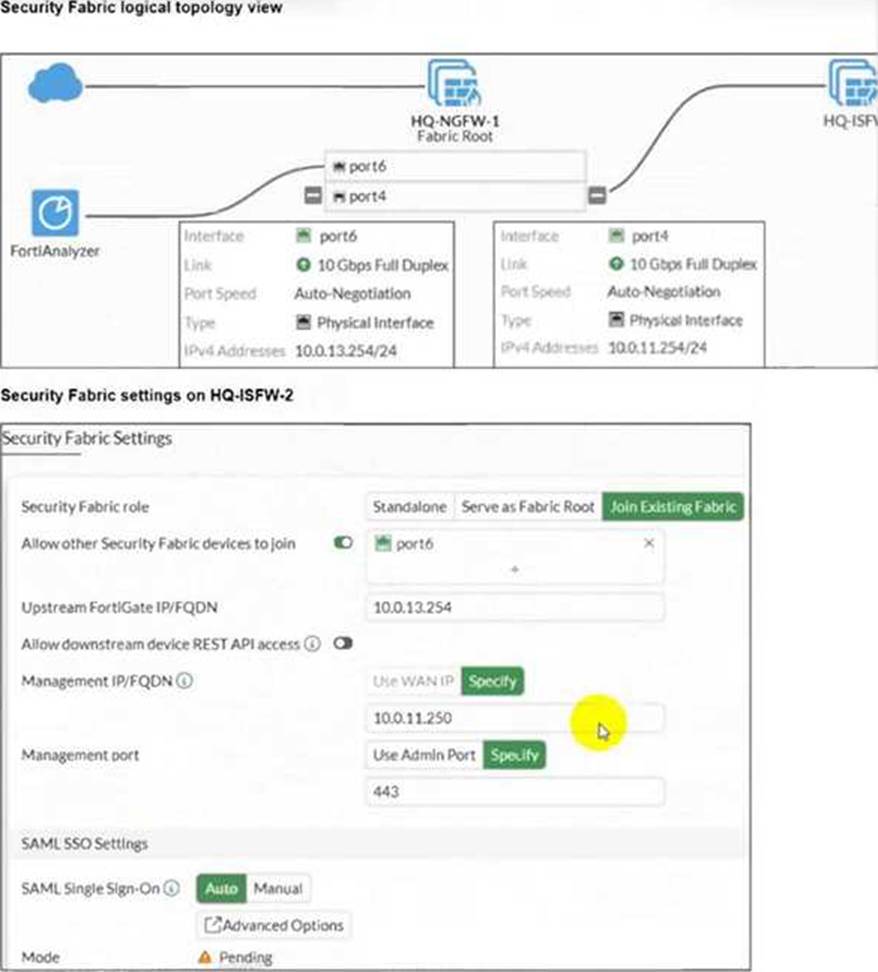
Task: Click port6 interface icon in left tooltip
Action: coord(303,236)
